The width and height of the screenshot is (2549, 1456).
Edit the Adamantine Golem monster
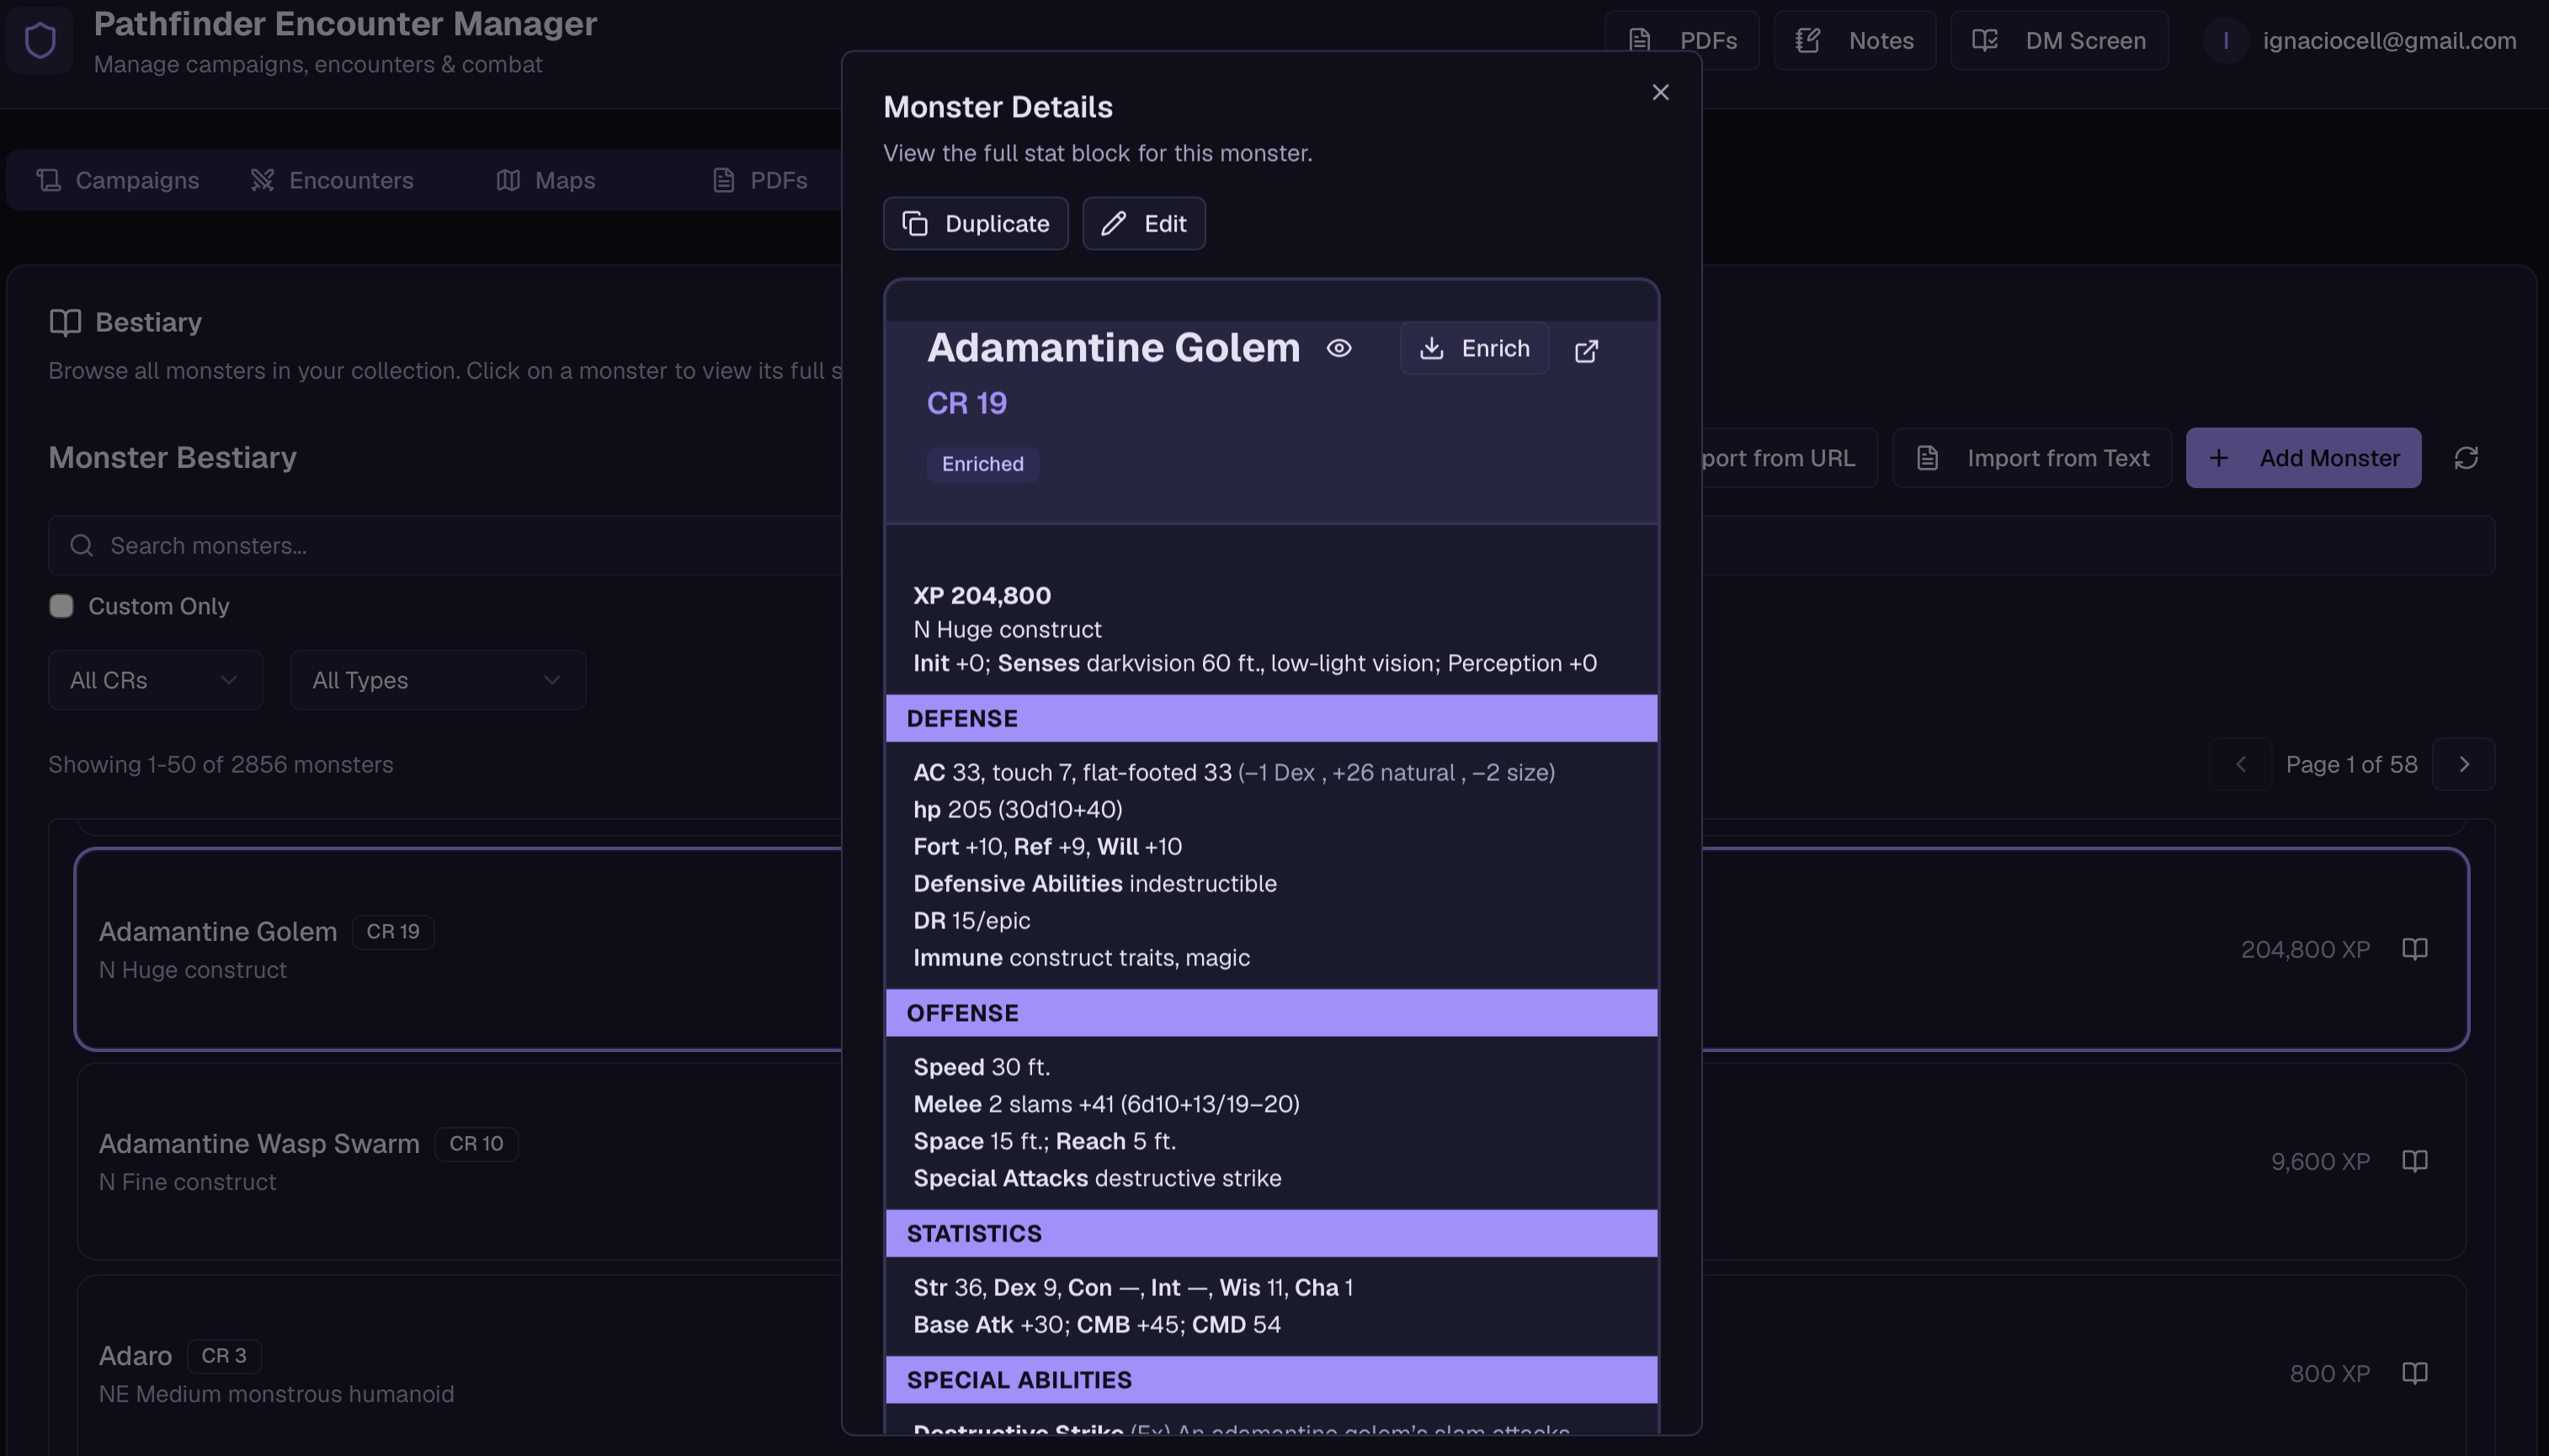click(1144, 224)
